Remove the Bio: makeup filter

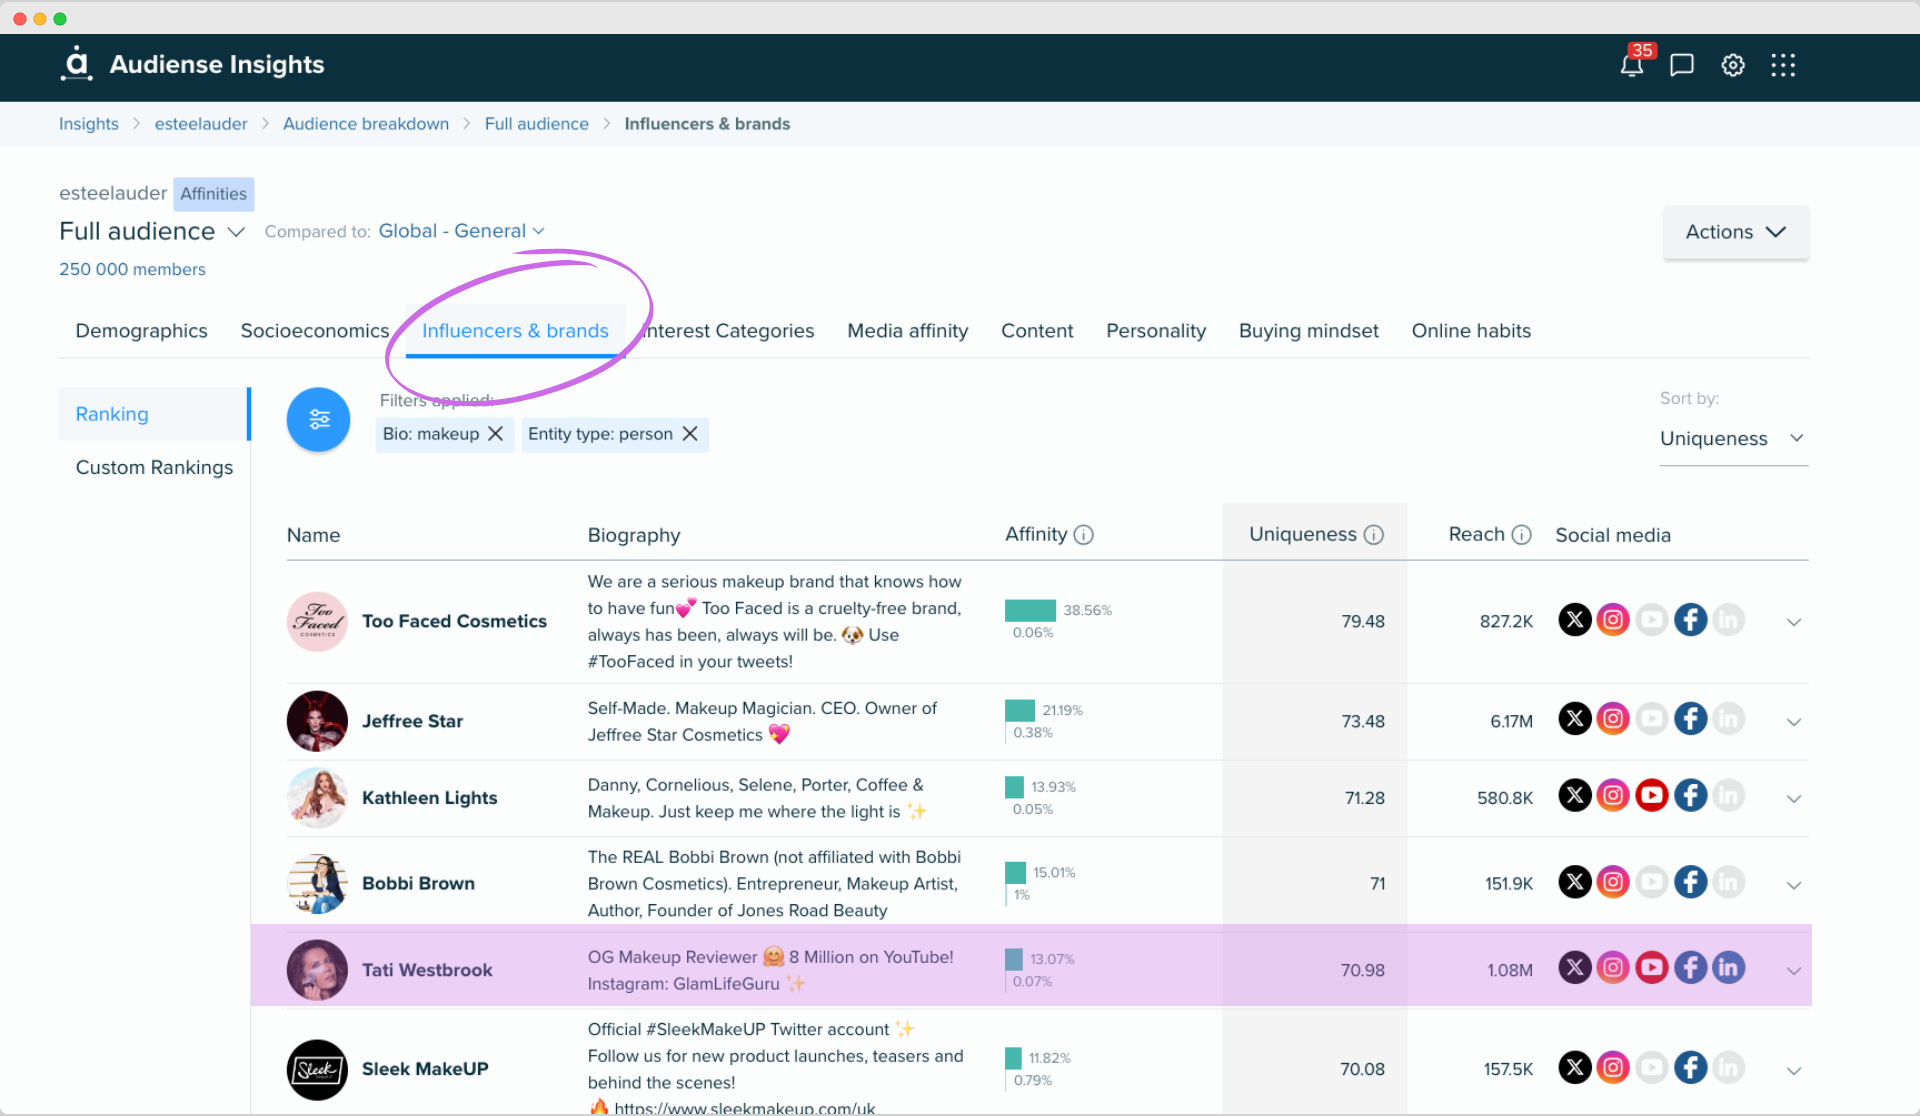tap(494, 433)
